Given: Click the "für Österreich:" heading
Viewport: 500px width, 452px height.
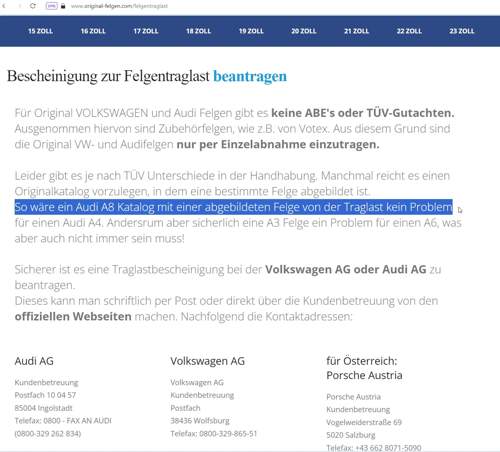Looking at the screenshot, I should tap(362, 361).
